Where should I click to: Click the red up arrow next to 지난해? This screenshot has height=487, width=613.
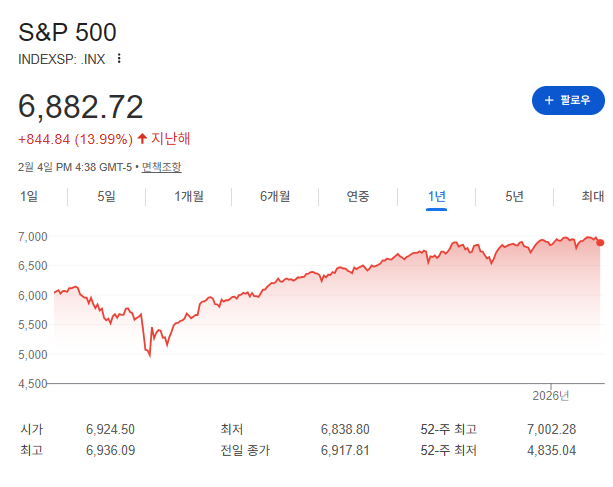142,138
